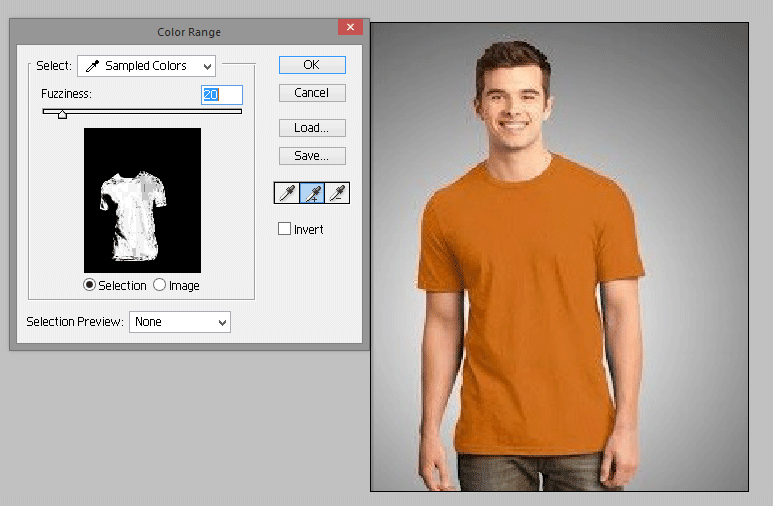Click the Save... button
Image resolution: width=773 pixels, height=506 pixels.
311,156
